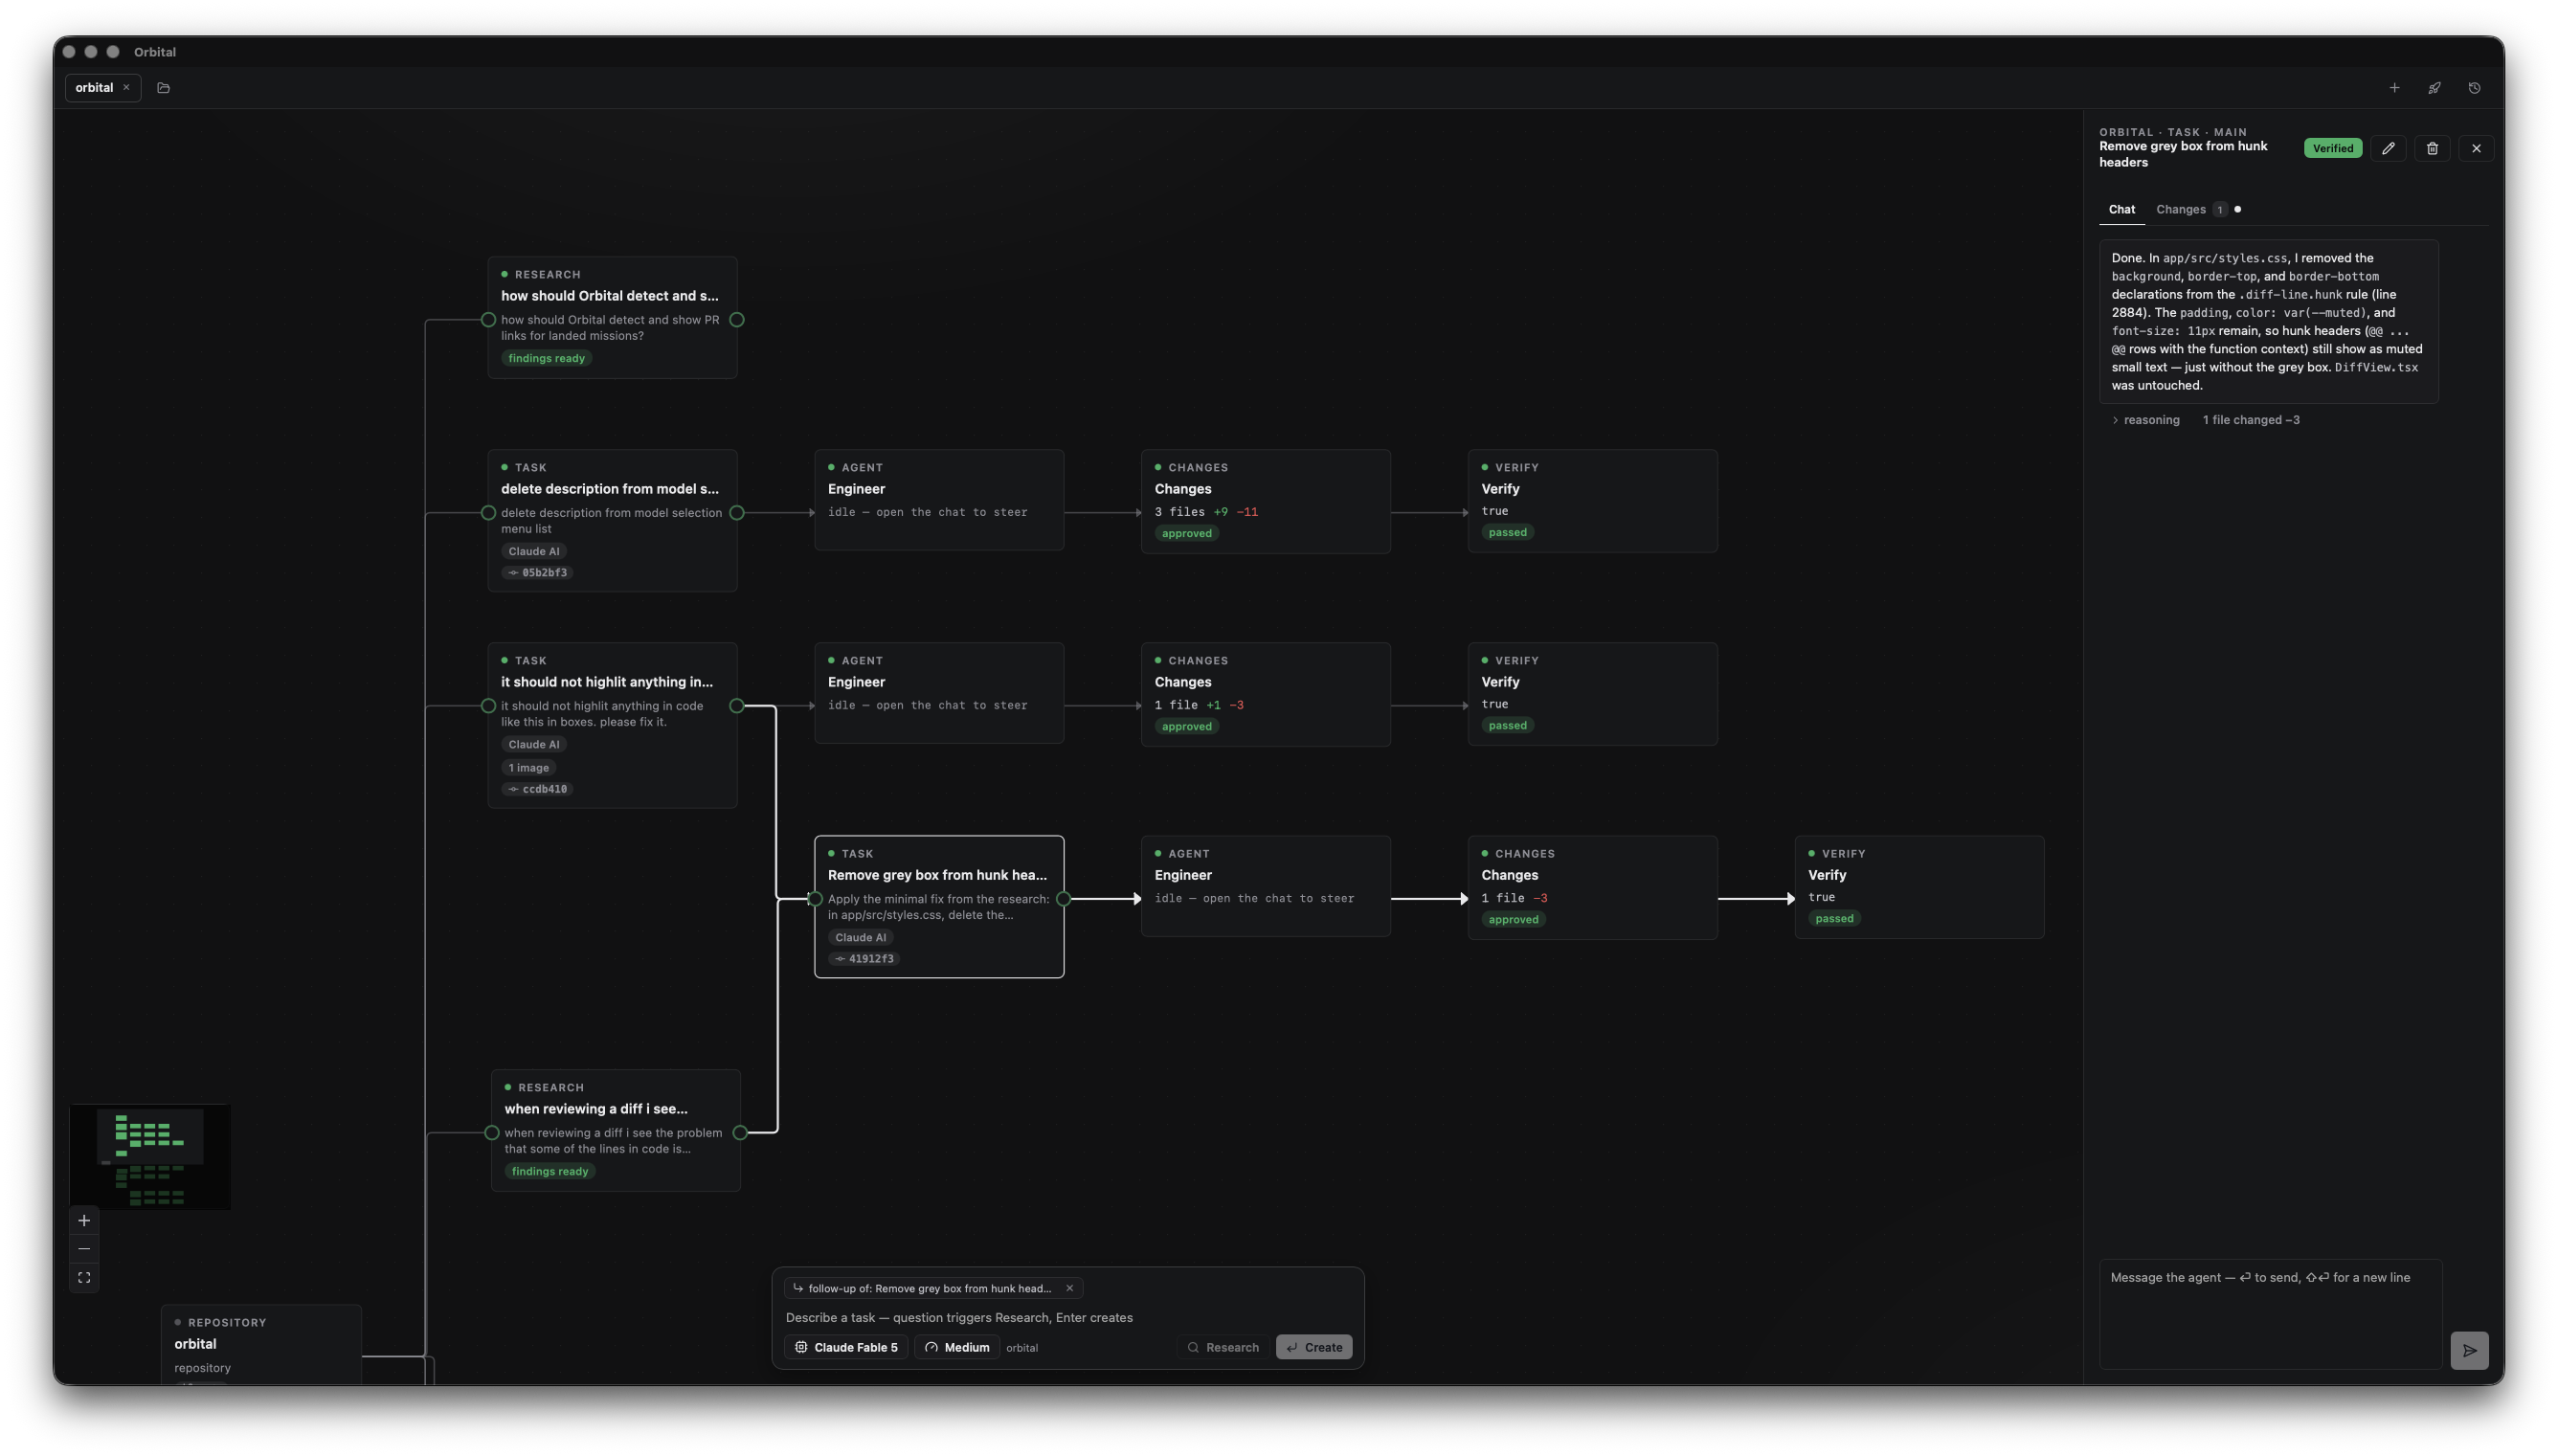Click the Create button
2558x1456 pixels.
point(1314,1347)
